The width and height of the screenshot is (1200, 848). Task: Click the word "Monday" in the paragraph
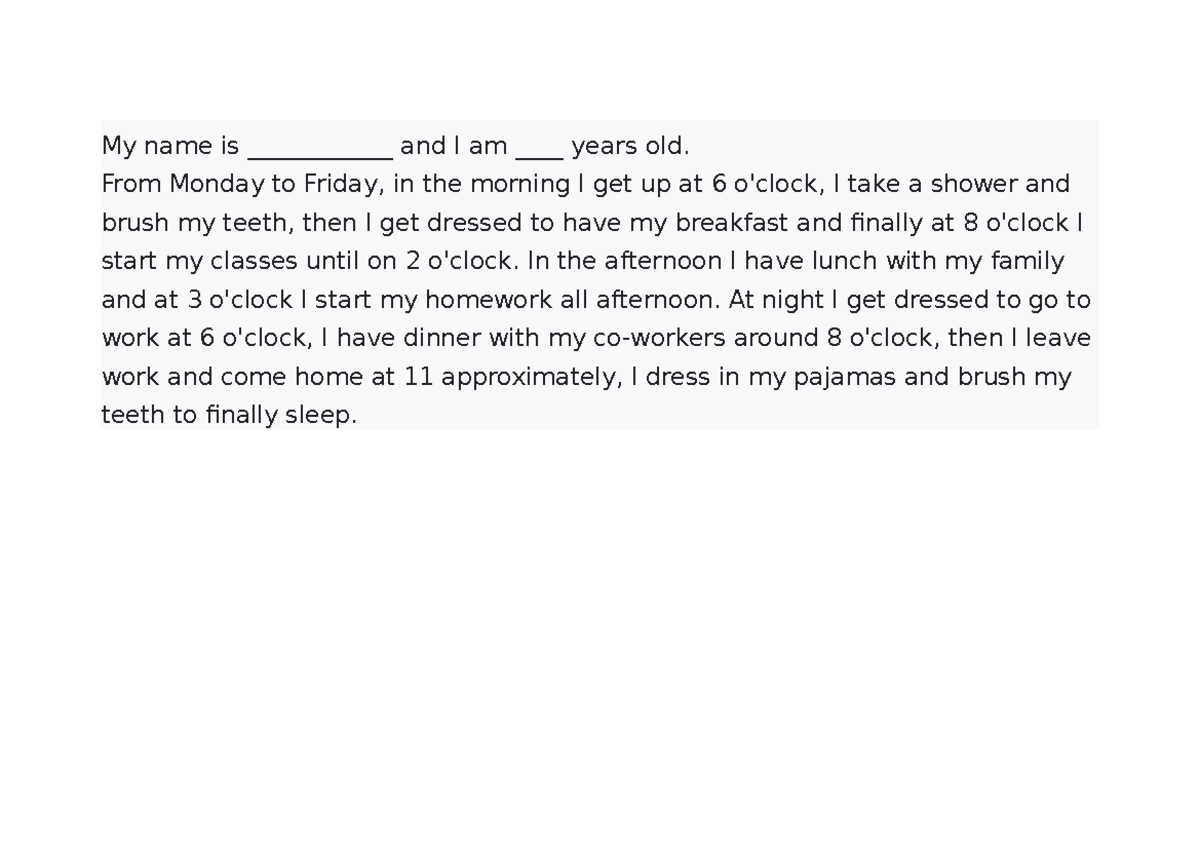pyautogui.click(x=210, y=185)
